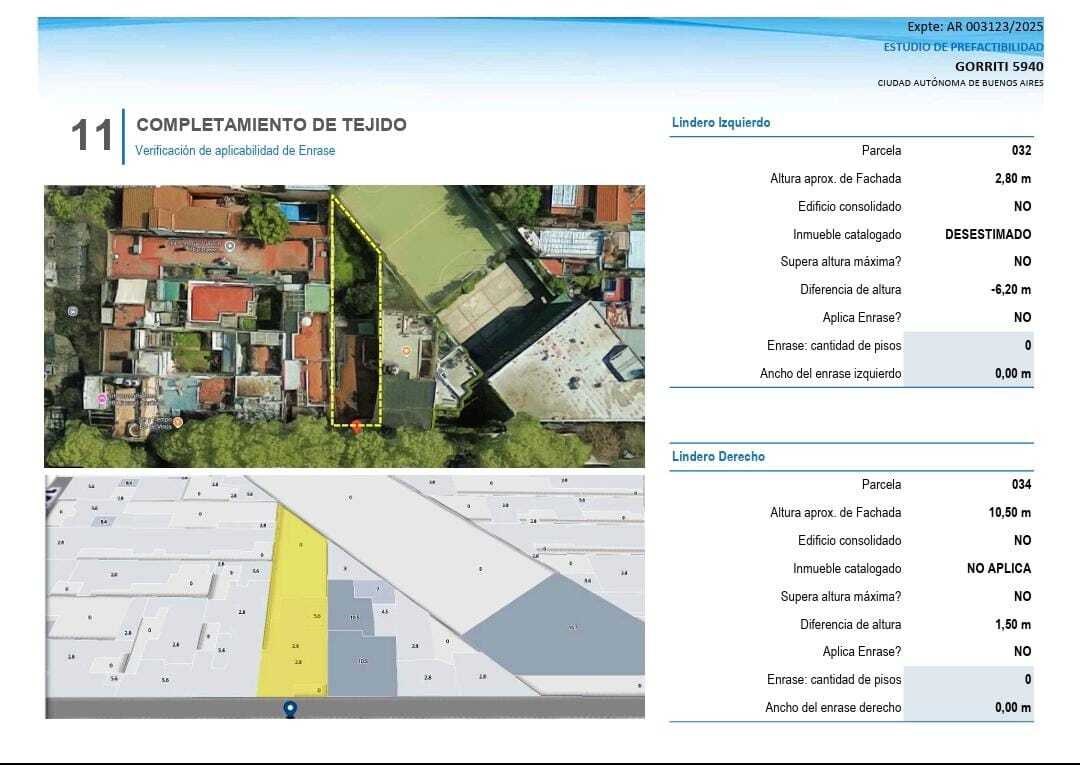This screenshot has height=765, width=1080.
Task: Click the Lindero Izquierdo section heading
Action: click(721, 123)
